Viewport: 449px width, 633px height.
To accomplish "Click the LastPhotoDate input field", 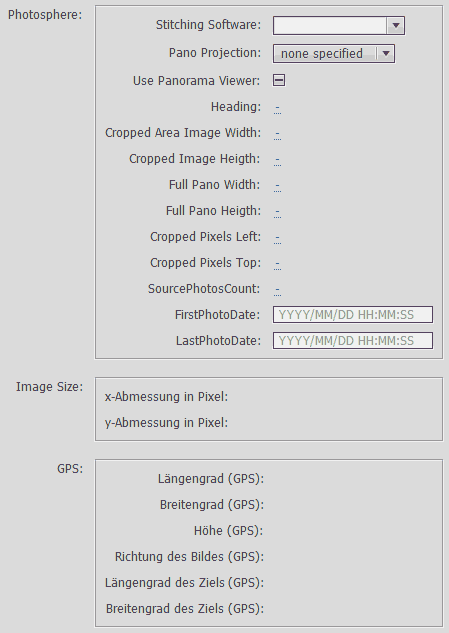I will coord(353,341).
